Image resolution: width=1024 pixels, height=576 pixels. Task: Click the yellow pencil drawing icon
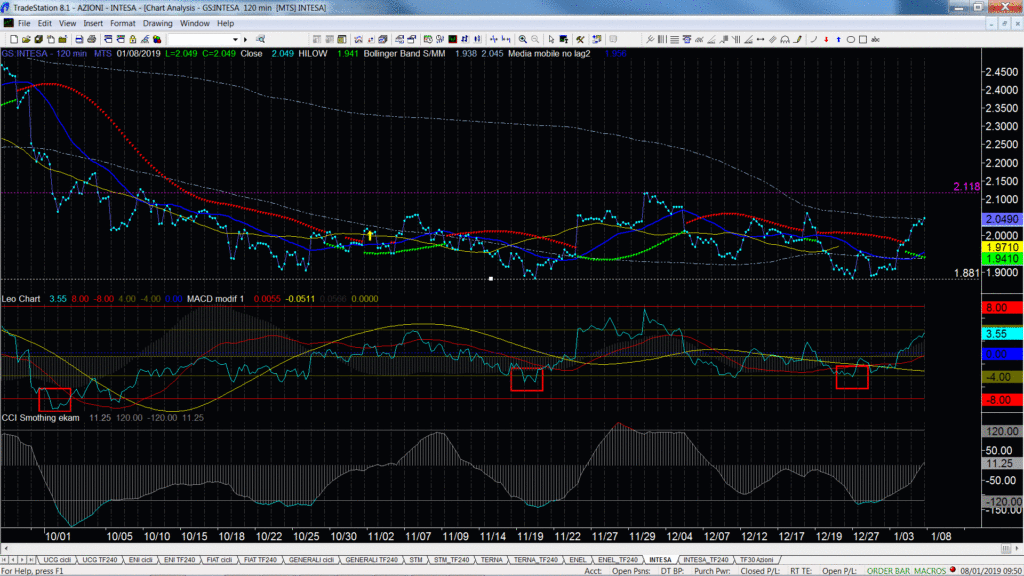(797, 39)
